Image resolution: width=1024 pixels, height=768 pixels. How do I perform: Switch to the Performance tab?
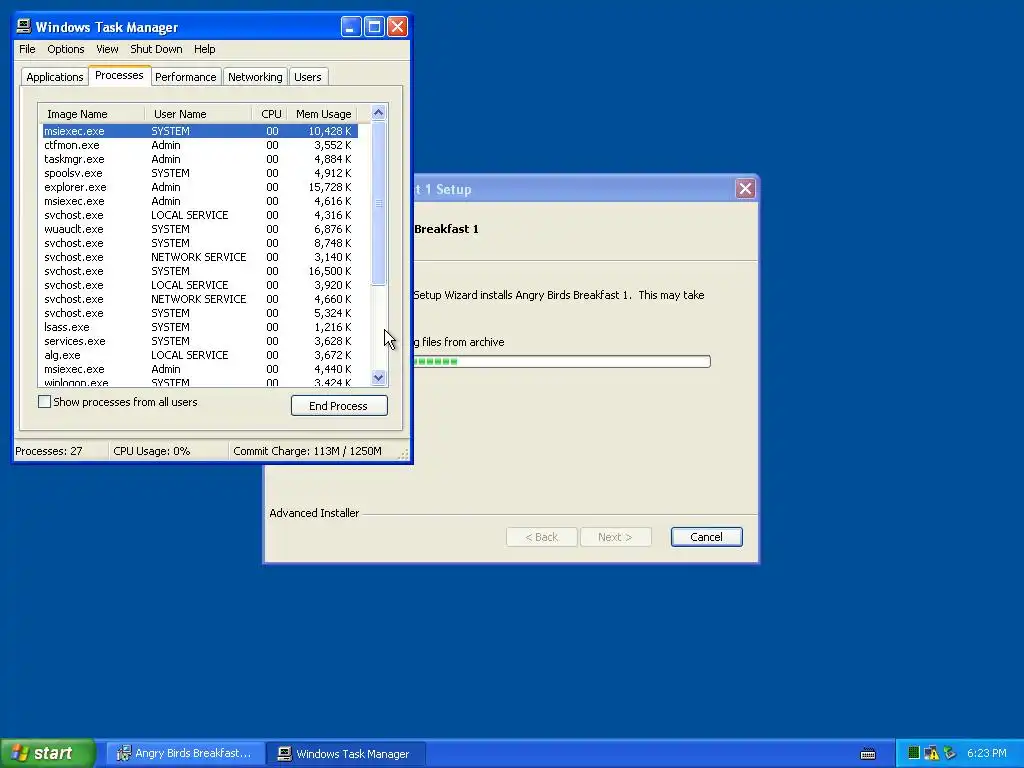(185, 77)
